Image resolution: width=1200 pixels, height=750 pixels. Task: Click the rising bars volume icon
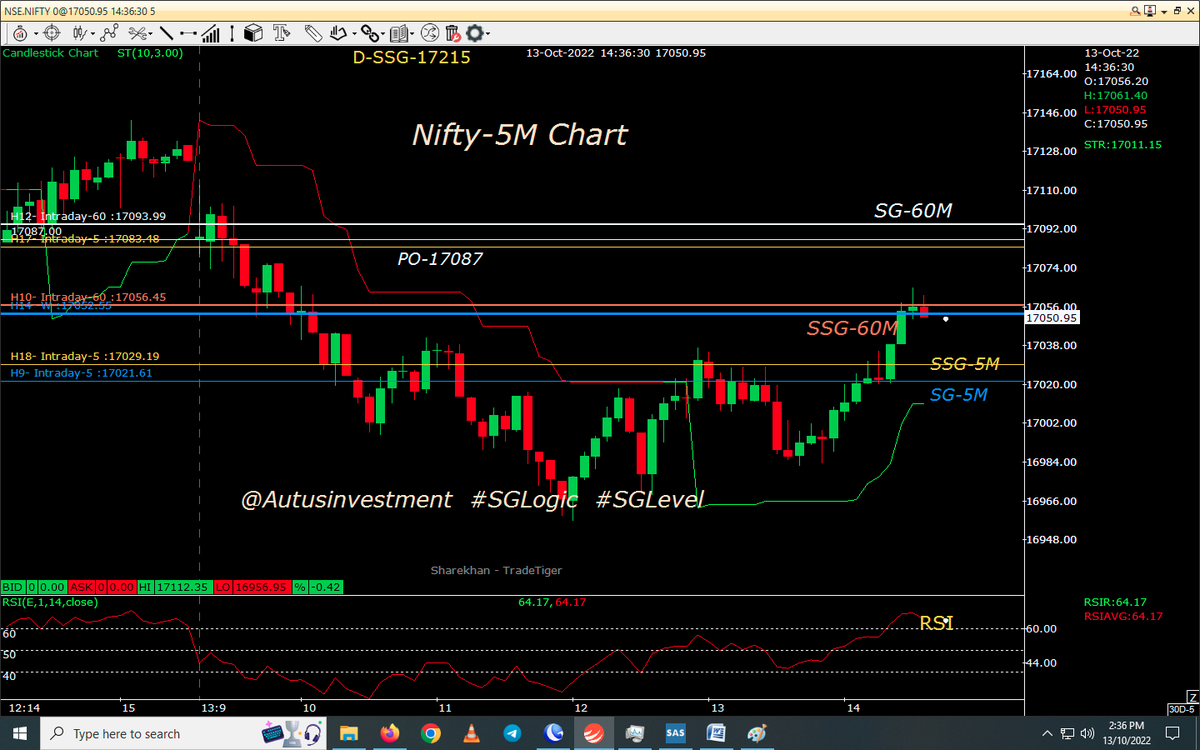210,33
